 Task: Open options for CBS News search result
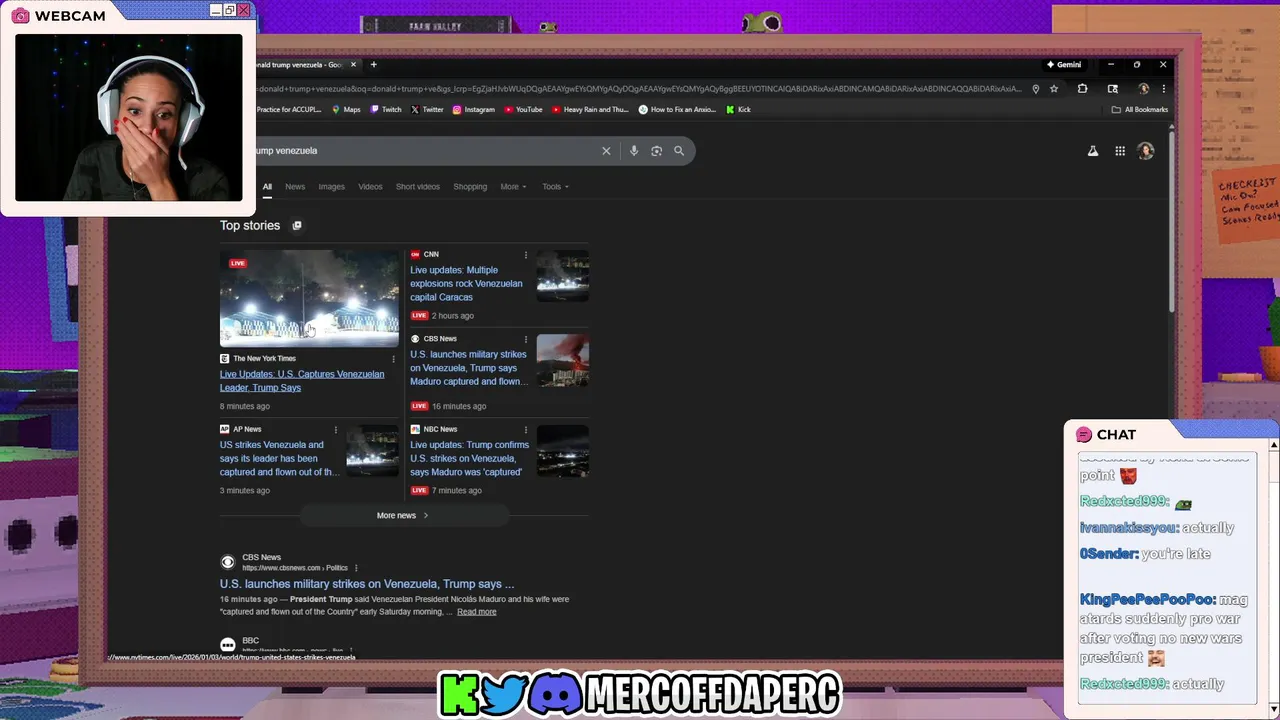click(x=356, y=568)
